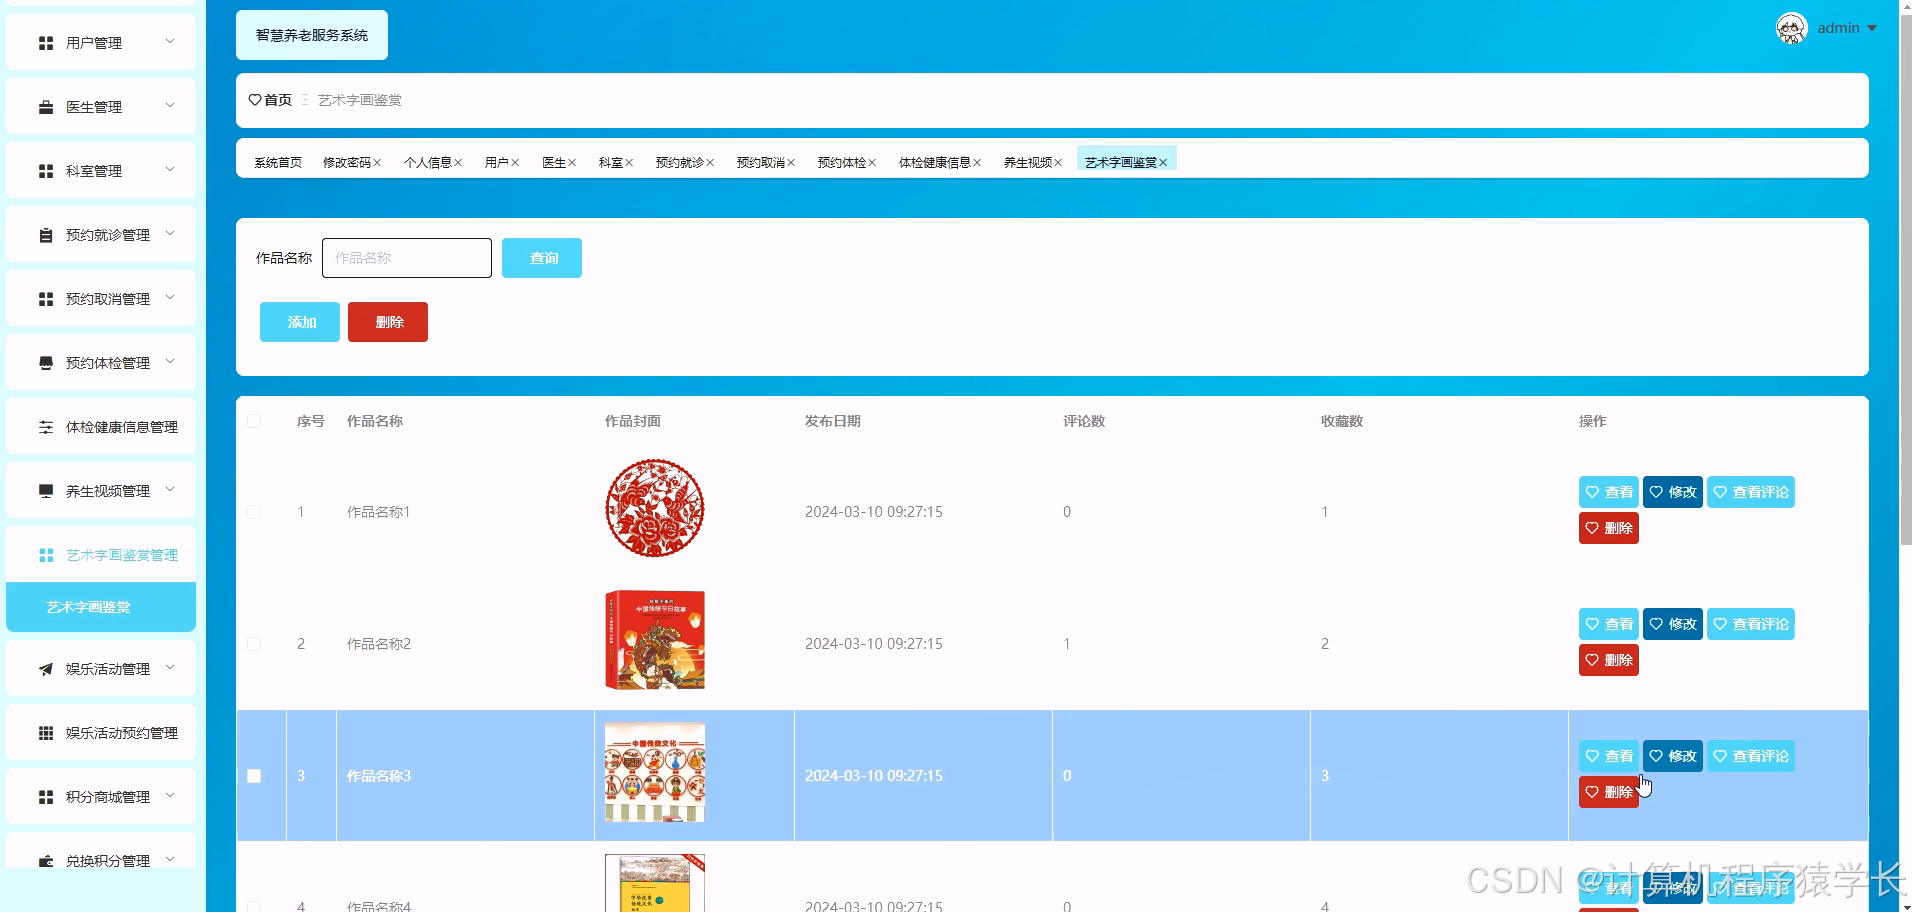Expand the 科室管理 menu chevron

pyautogui.click(x=170, y=170)
